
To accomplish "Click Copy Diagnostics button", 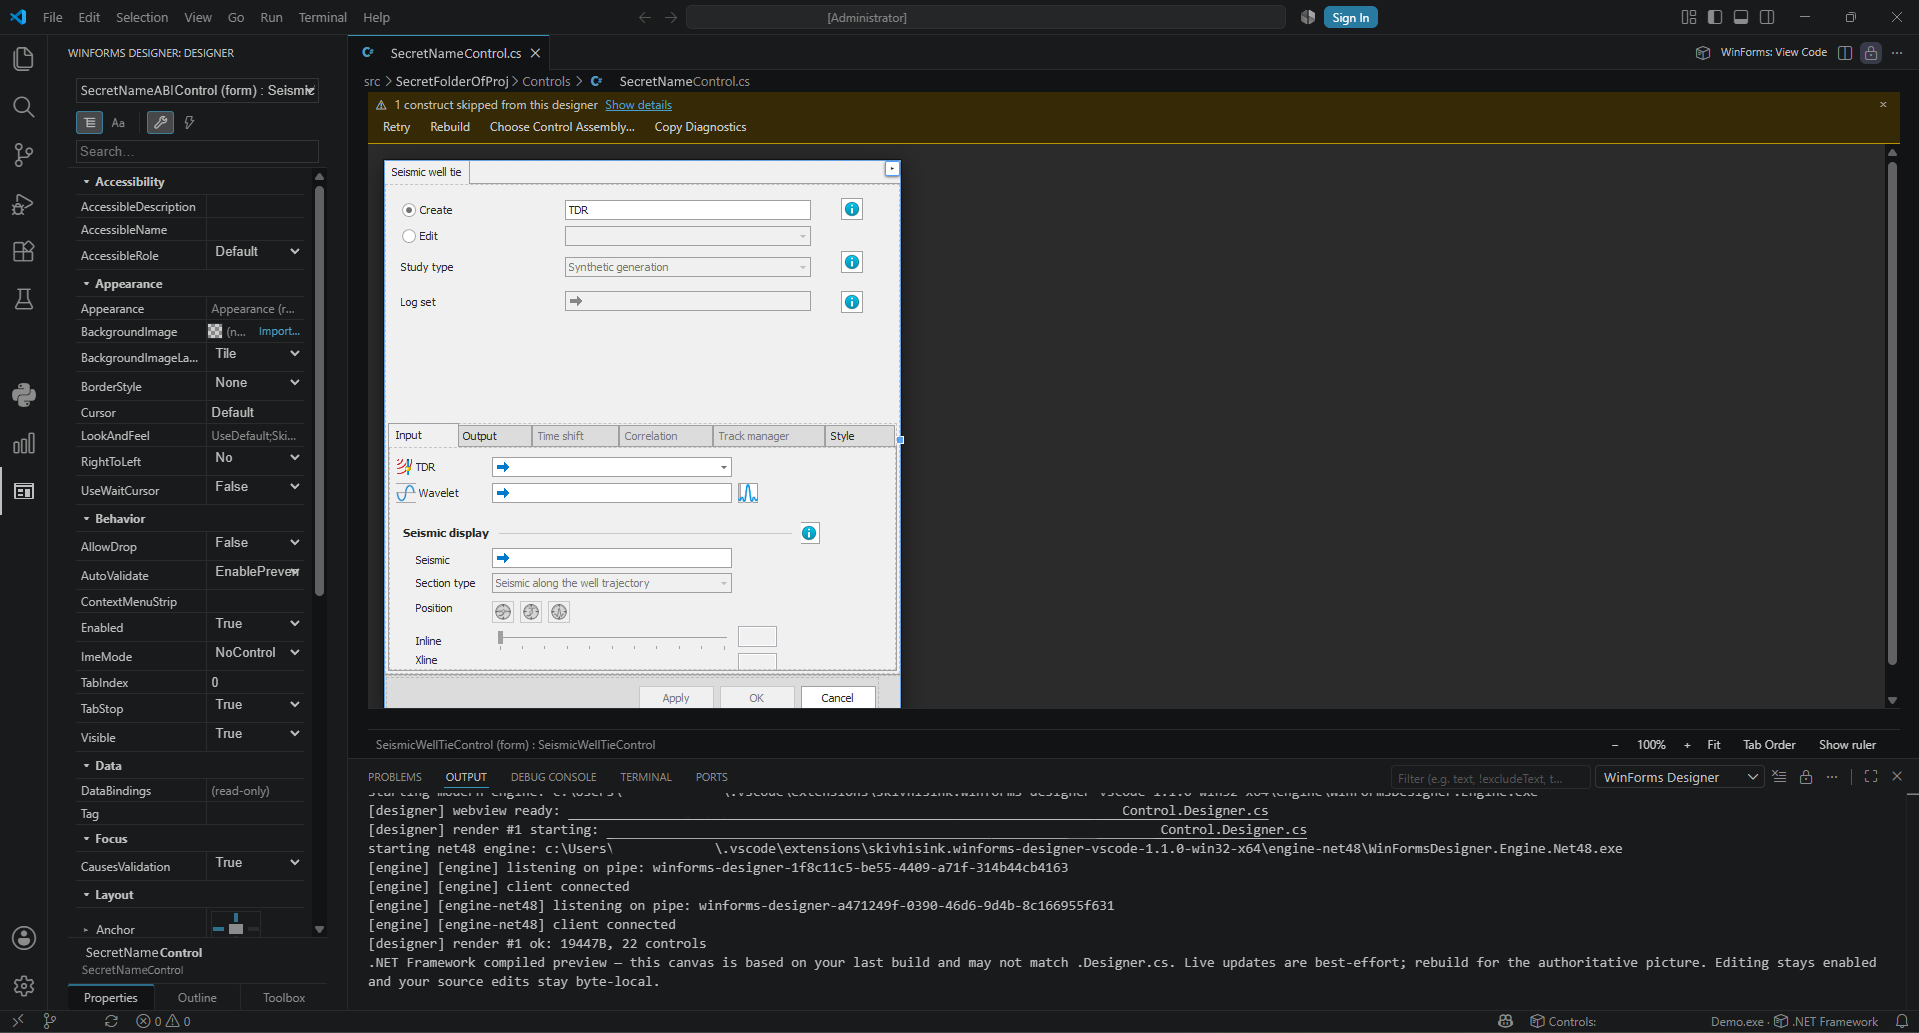I will click(x=700, y=127).
